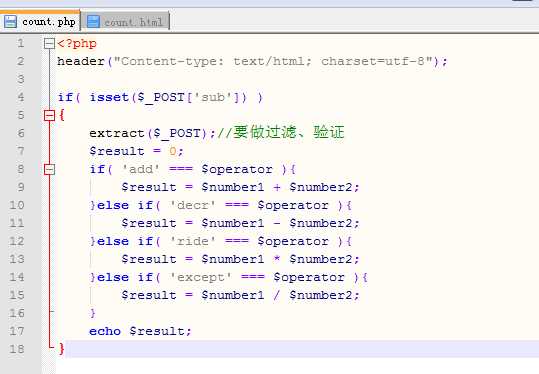Click the file icon on count.html tab
The height and width of the screenshot is (374, 539).
click(93, 21)
